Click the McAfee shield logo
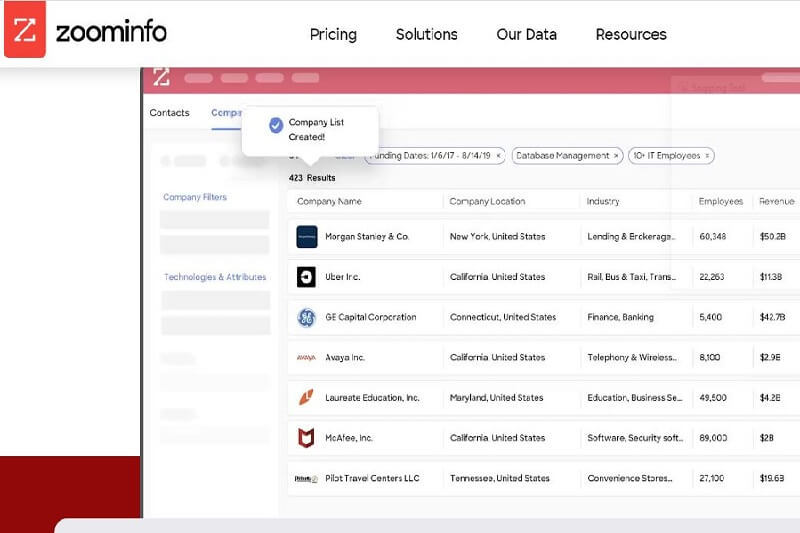This screenshot has width=800, height=533. click(306, 438)
